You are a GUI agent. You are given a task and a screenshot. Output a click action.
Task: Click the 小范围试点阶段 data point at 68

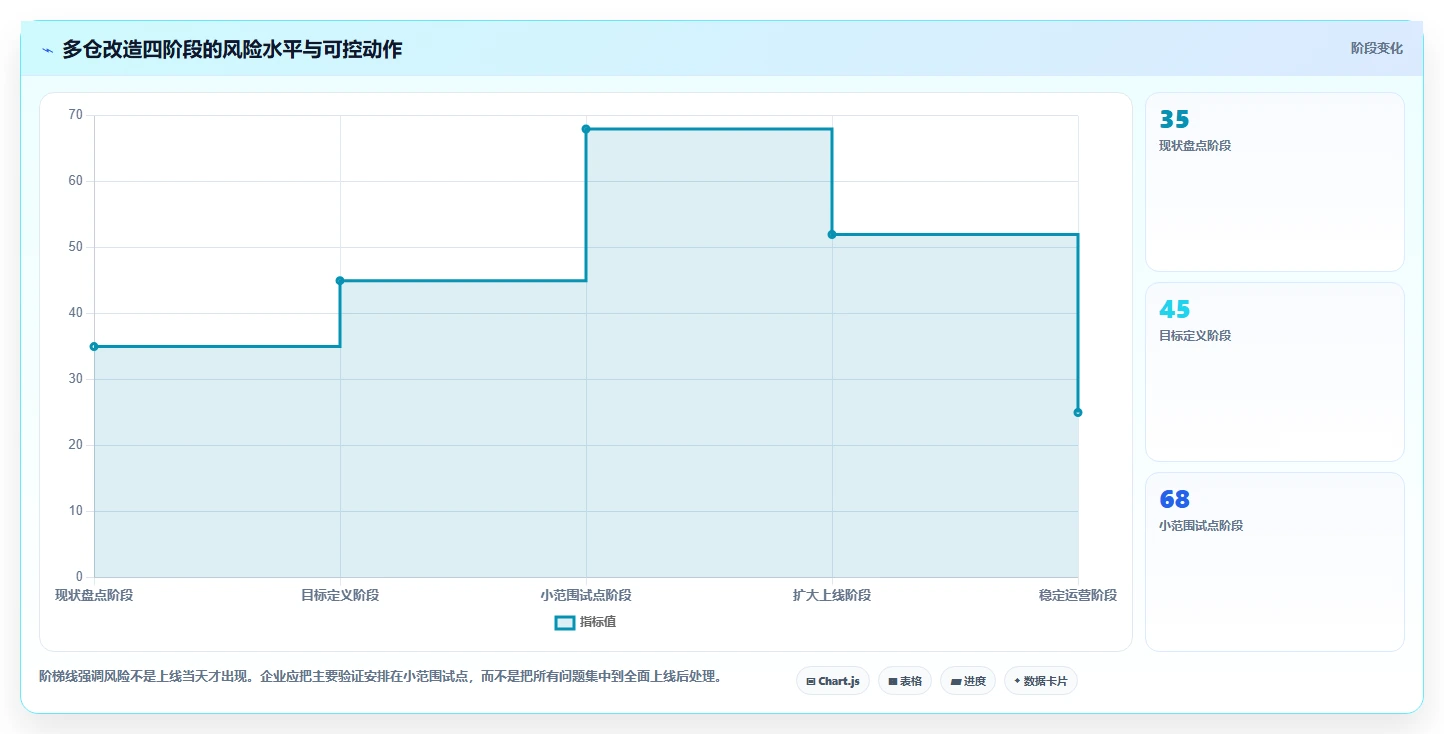(586, 129)
